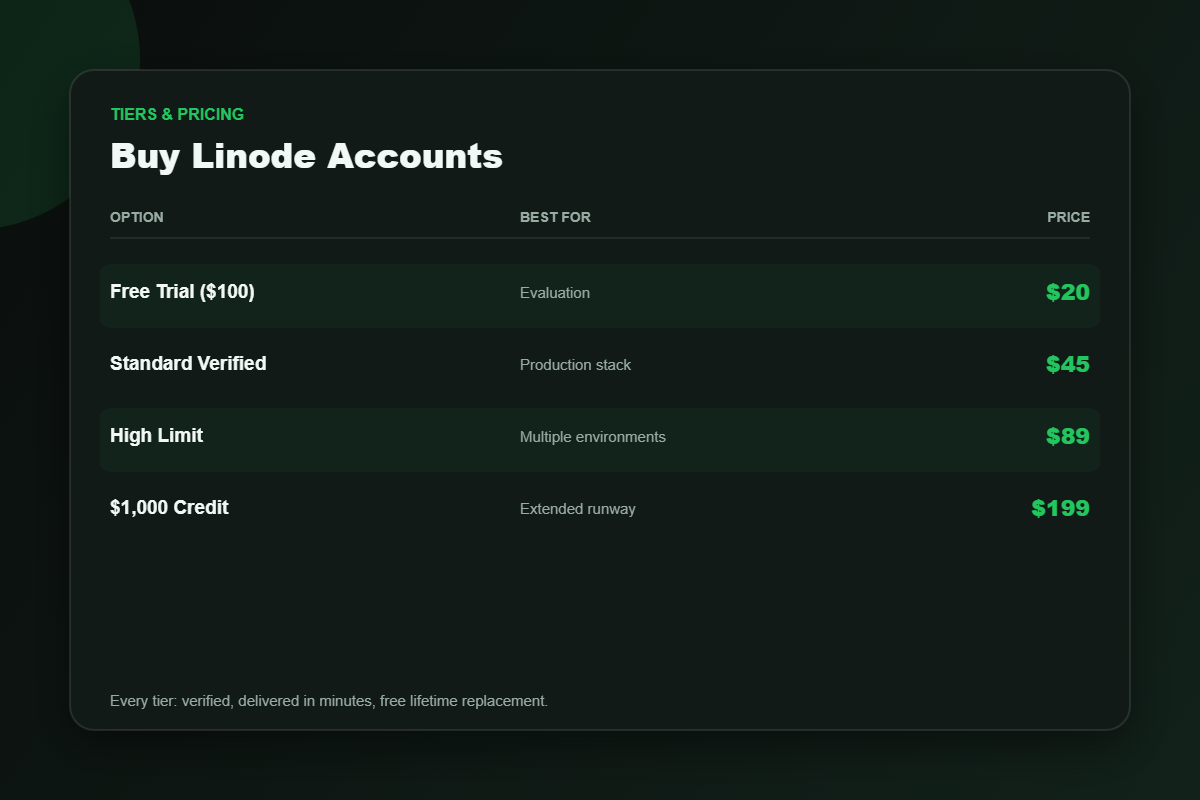
Task: Click the 'OPTION' column header
Action: coord(137,217)
